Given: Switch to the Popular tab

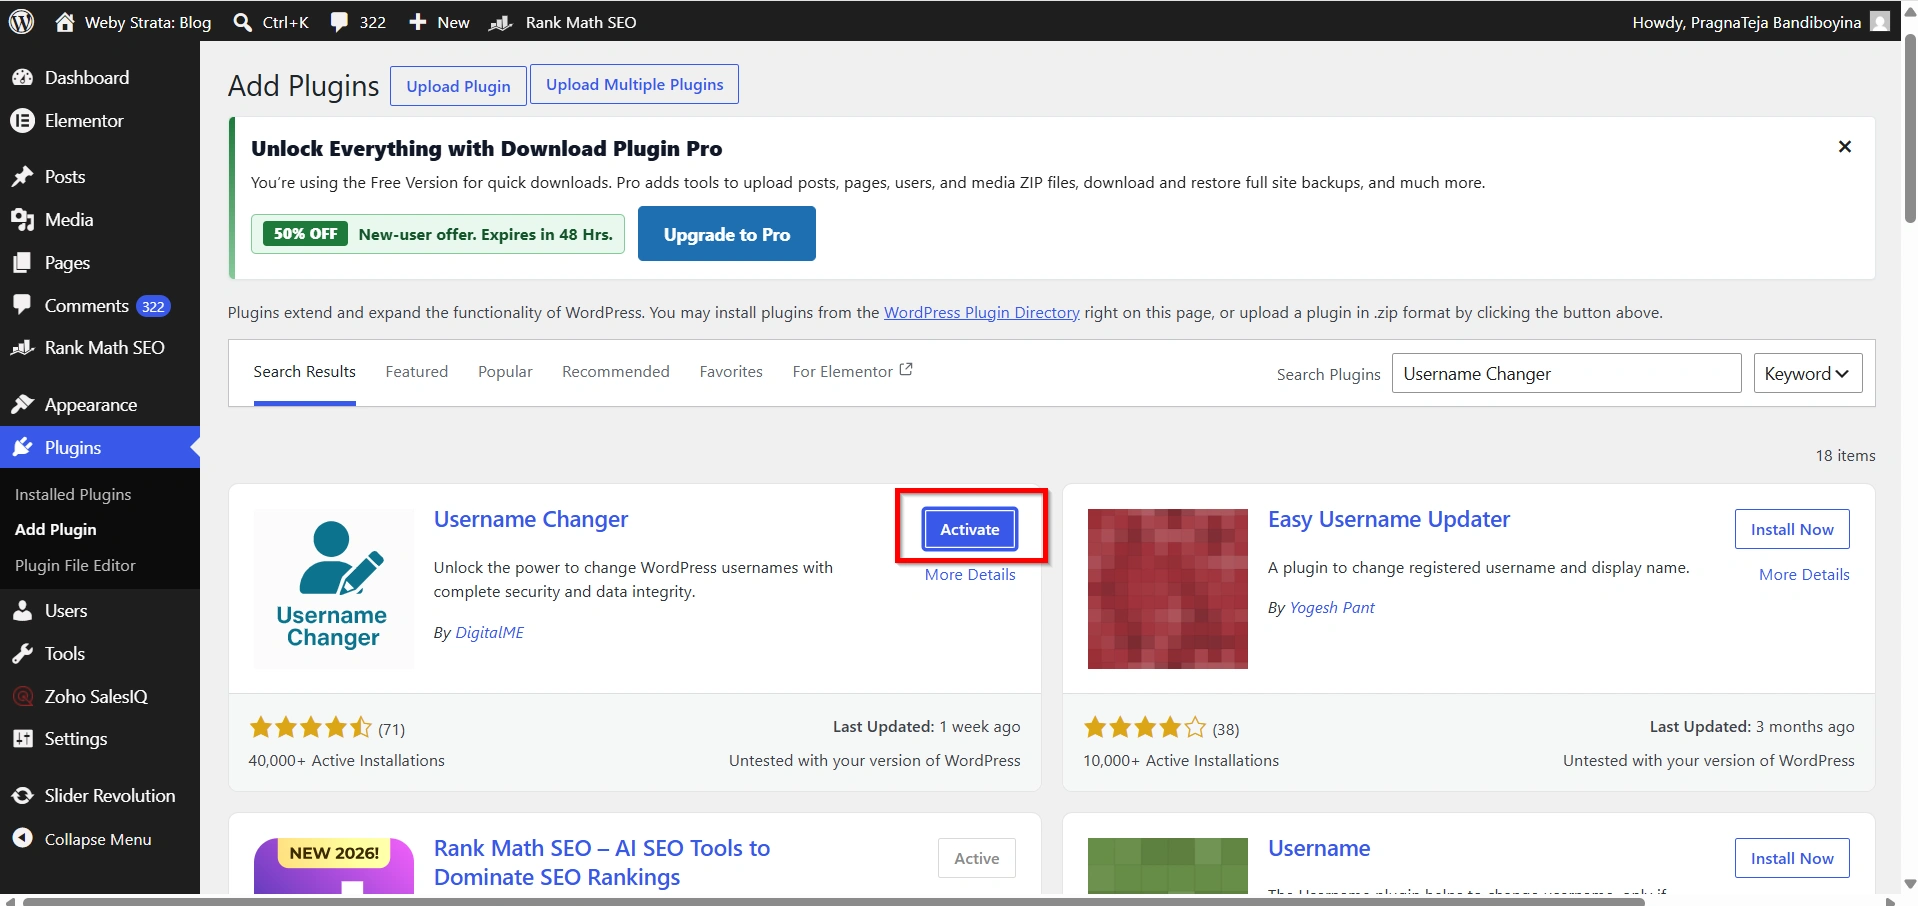Looking at the screenshot, I should click(x=505, y=372).
